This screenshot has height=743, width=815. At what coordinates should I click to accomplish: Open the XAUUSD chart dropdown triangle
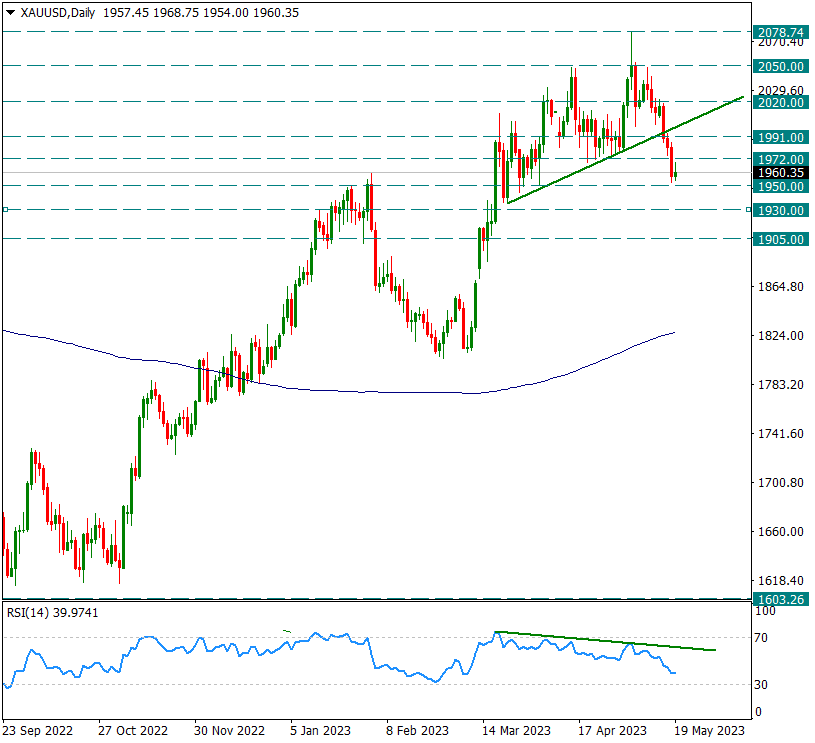click(10, 13)
